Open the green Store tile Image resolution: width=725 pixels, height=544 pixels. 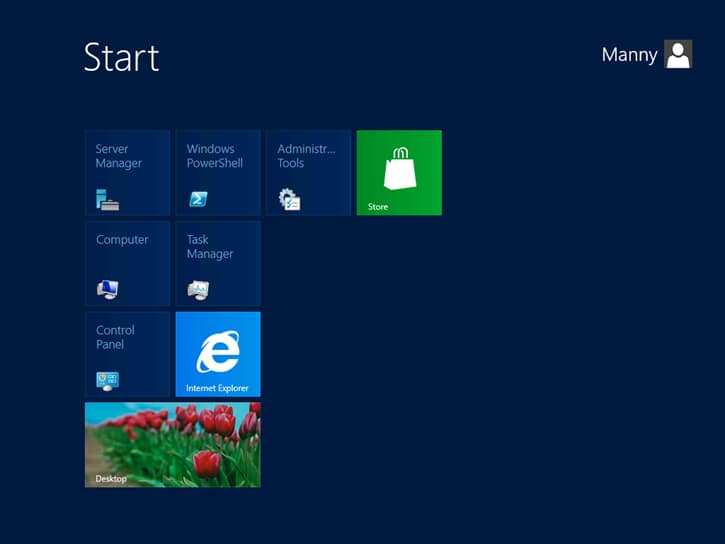[x=399, y=173]
